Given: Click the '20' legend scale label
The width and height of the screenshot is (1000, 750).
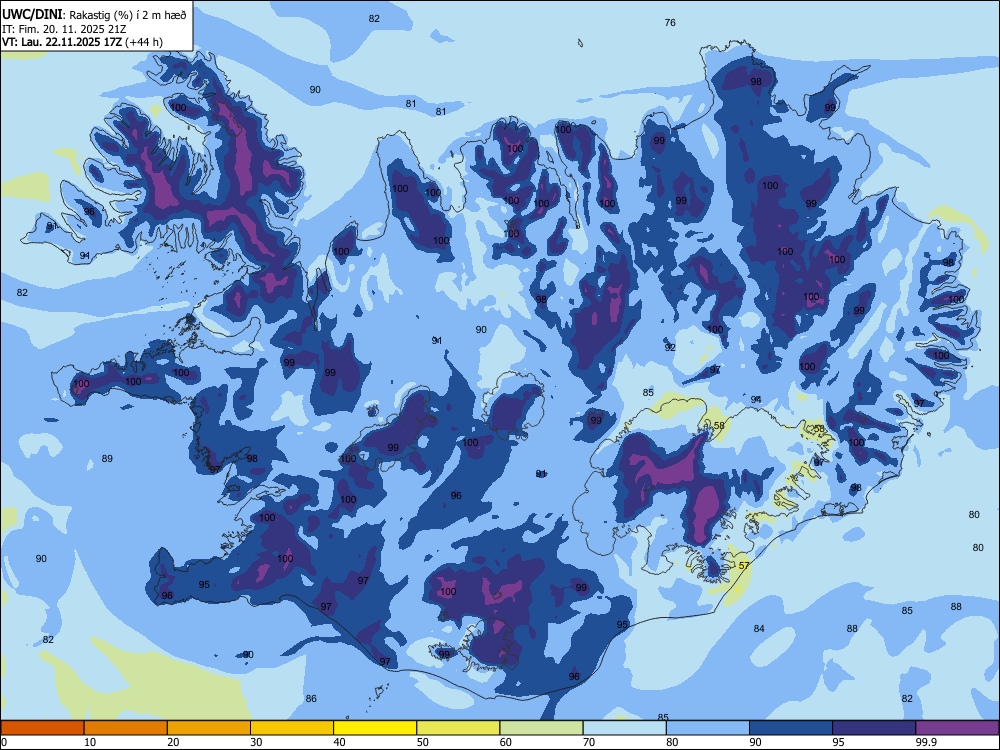Looking at the screenshot, I should pyautogui.click(x=173, y=742).
